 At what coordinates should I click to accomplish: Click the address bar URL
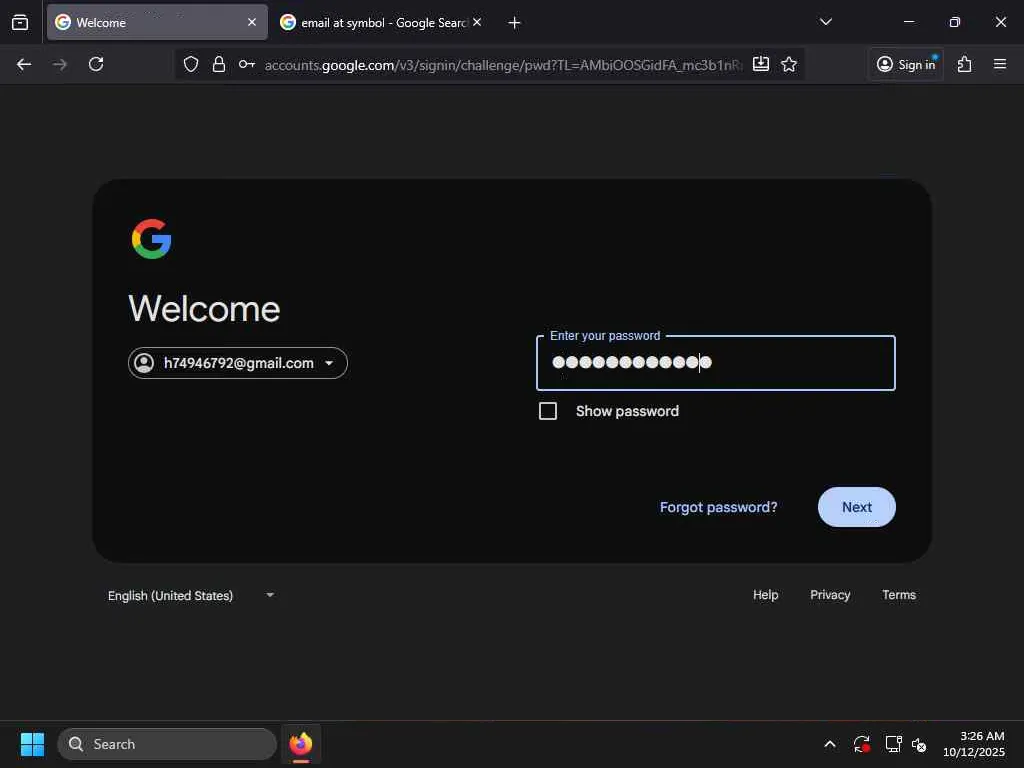(x=503, y=65)
